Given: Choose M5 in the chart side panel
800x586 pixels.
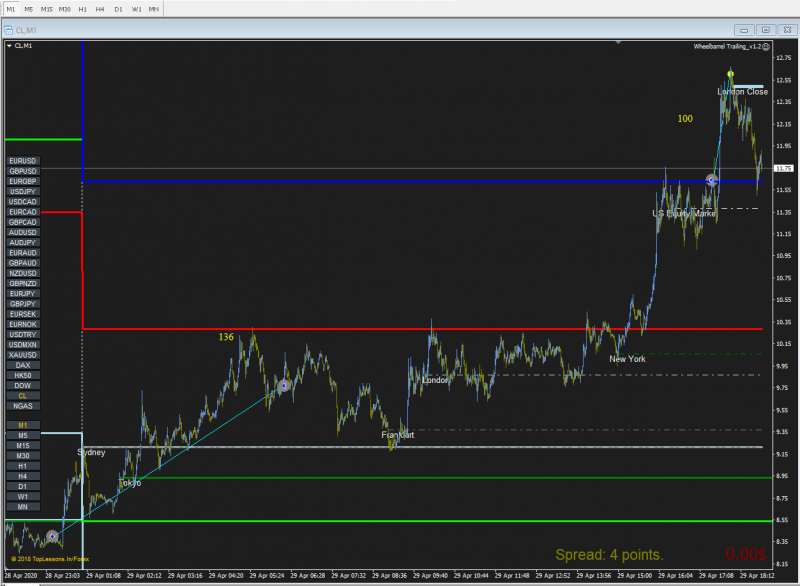Looking at the screenshot, I should click(23, 436).
